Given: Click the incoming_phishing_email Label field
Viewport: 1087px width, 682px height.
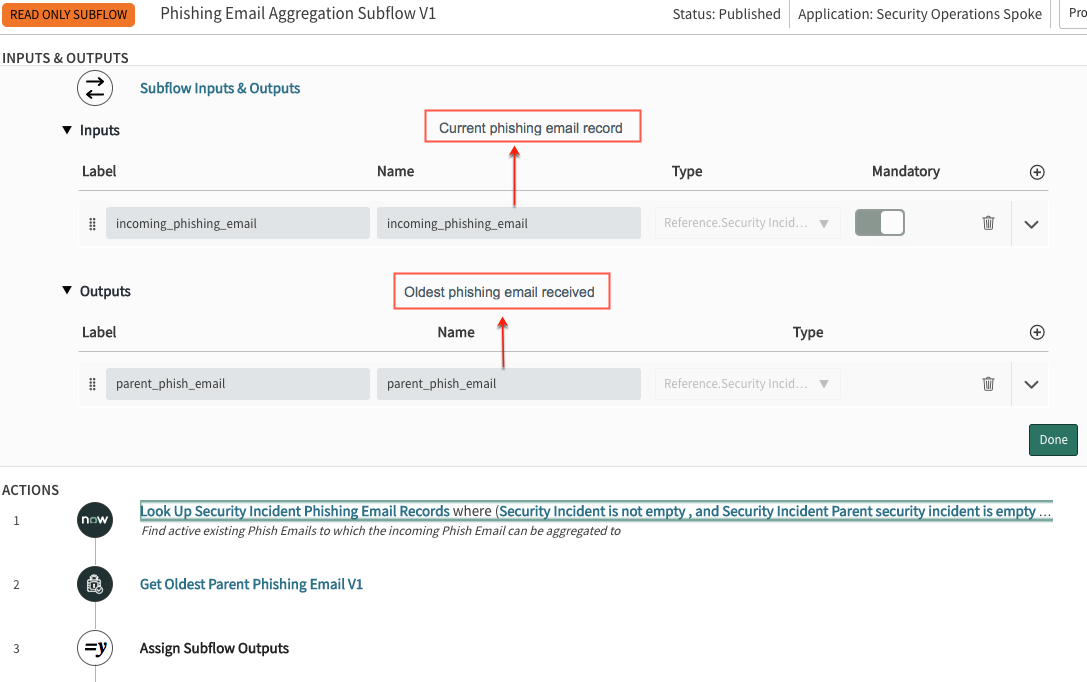Looking at the screenshot, I should click(x=238, y=223).
